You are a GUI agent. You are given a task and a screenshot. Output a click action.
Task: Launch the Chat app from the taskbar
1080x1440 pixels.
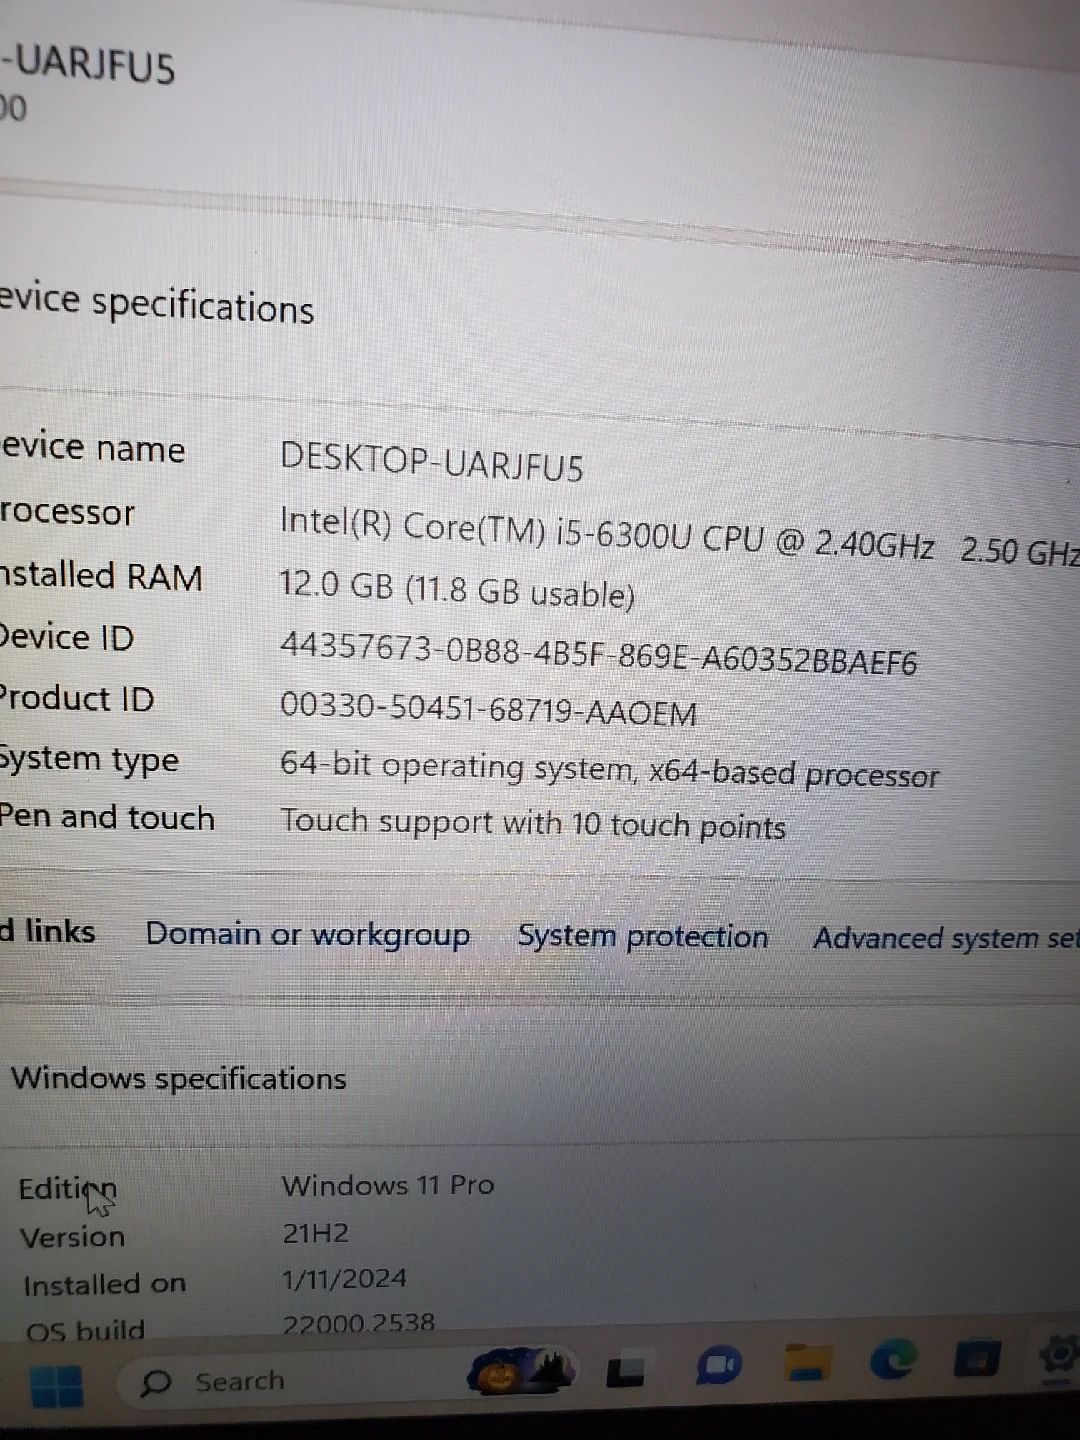(x=717, y=1366)
